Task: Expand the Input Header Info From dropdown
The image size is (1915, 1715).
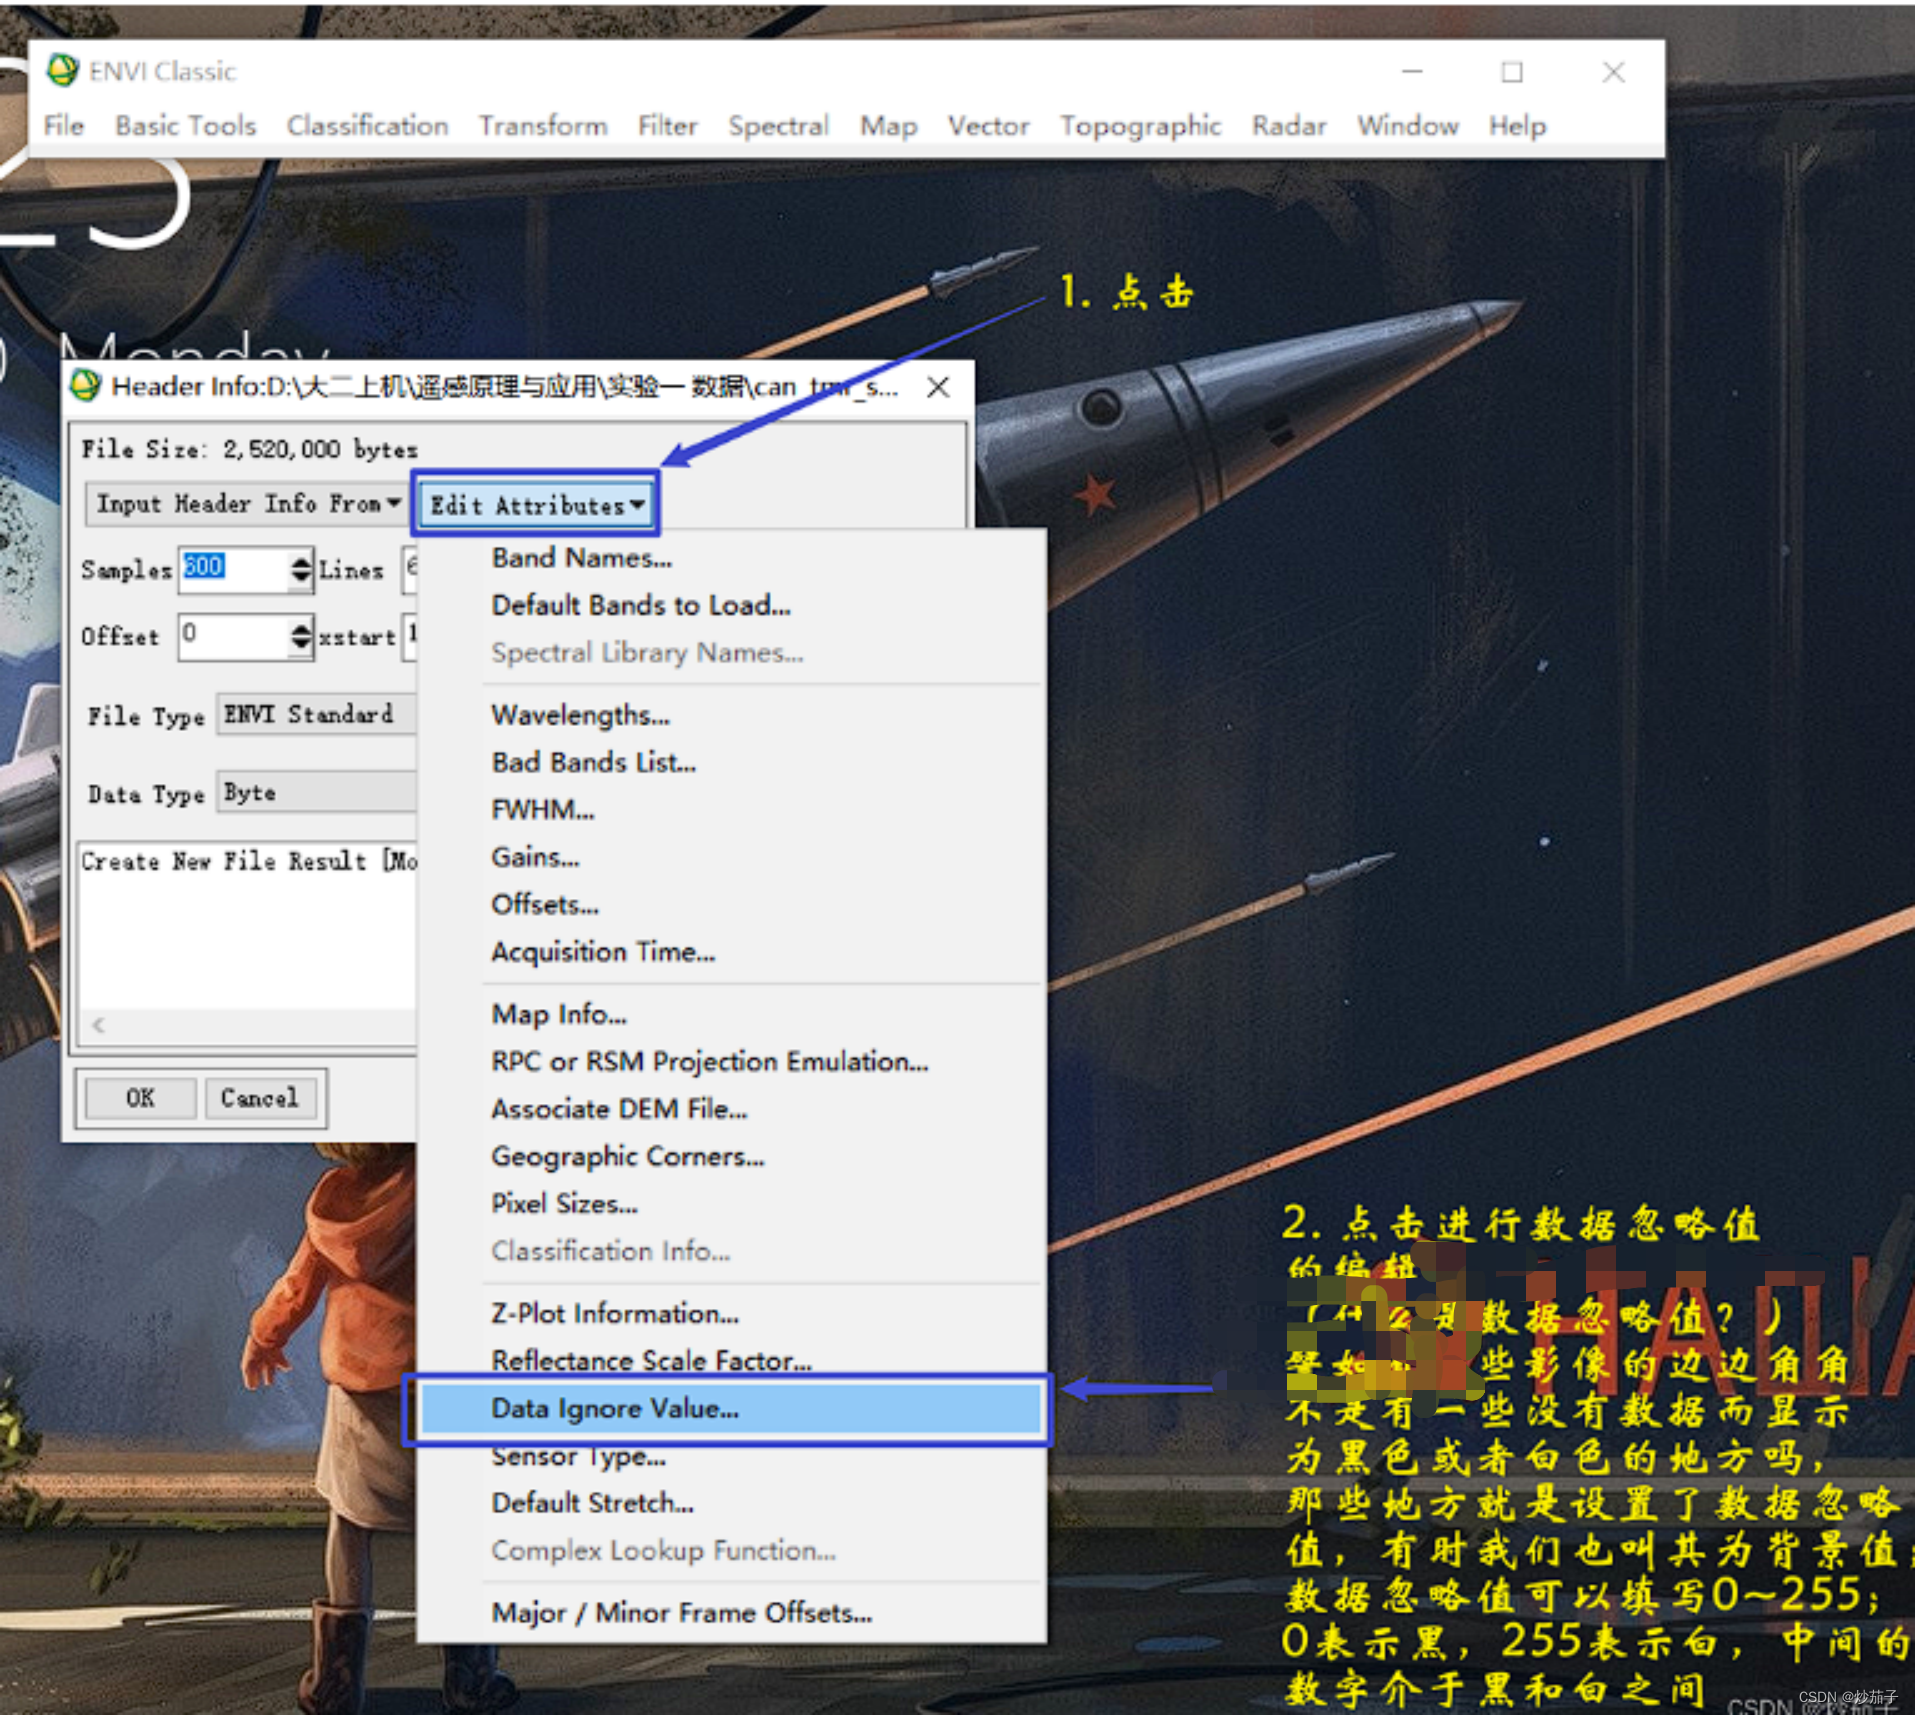Action: click(x=246, y=504)
